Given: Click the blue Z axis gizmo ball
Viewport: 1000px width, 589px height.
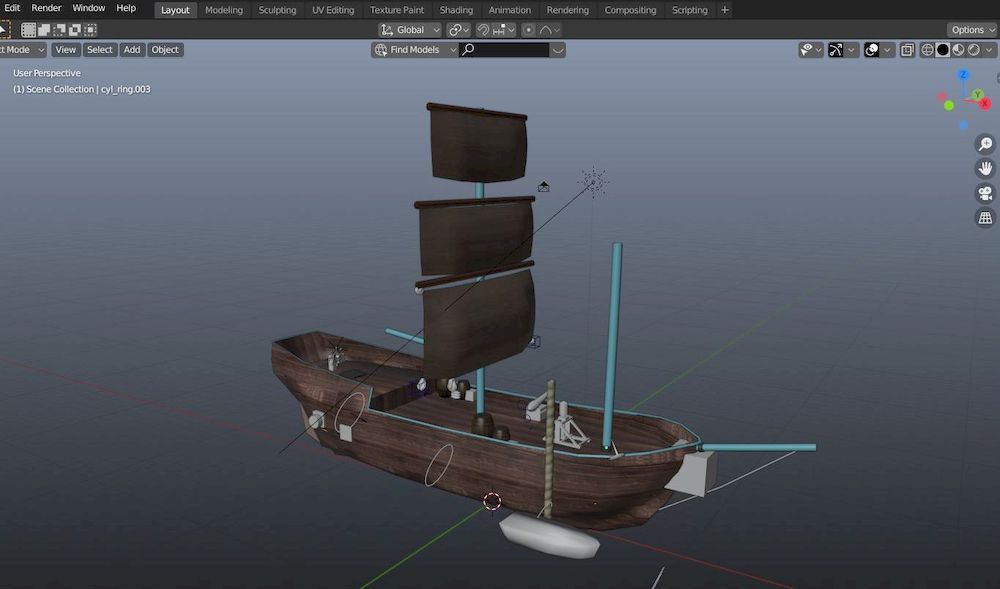Looking at the screenshot, I should (x=963, y=75).
